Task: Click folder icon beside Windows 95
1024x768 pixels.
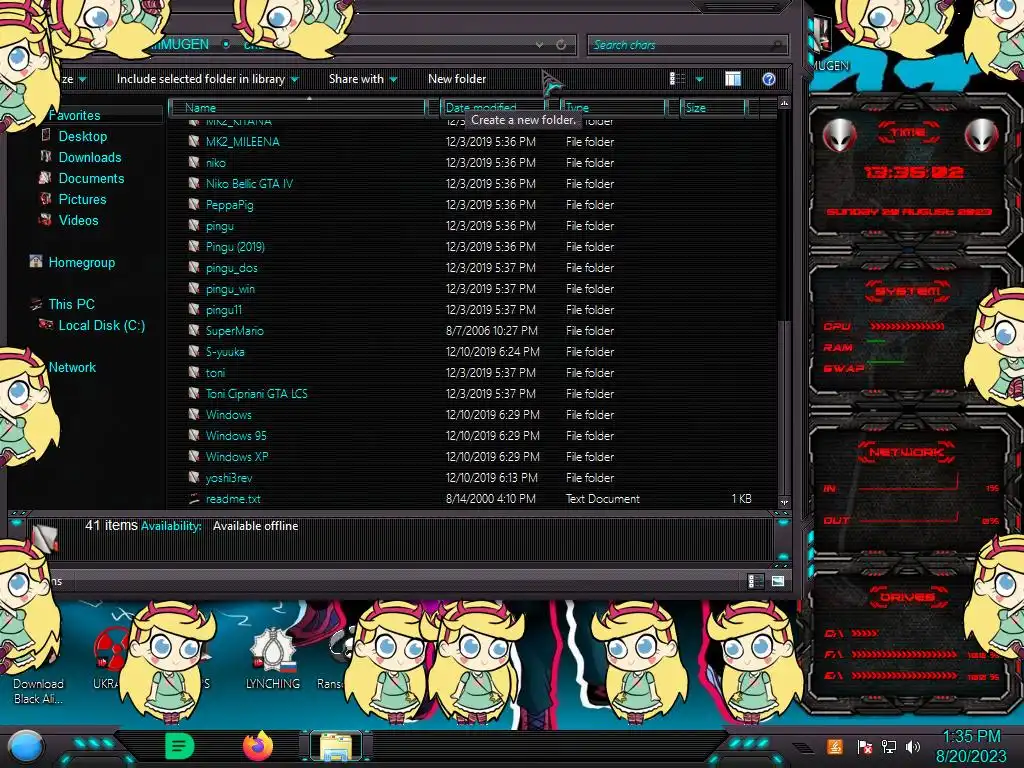Action: pyautogui.click(x=194, y=436)
